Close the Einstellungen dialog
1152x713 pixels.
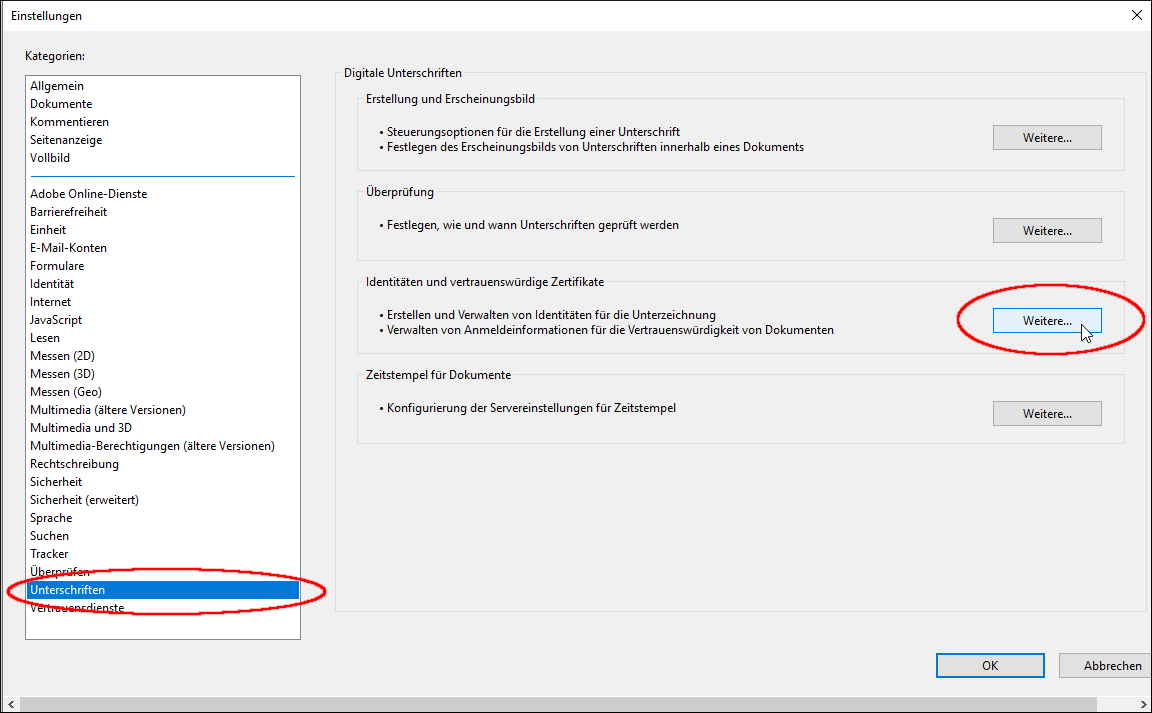point(1136,15)
